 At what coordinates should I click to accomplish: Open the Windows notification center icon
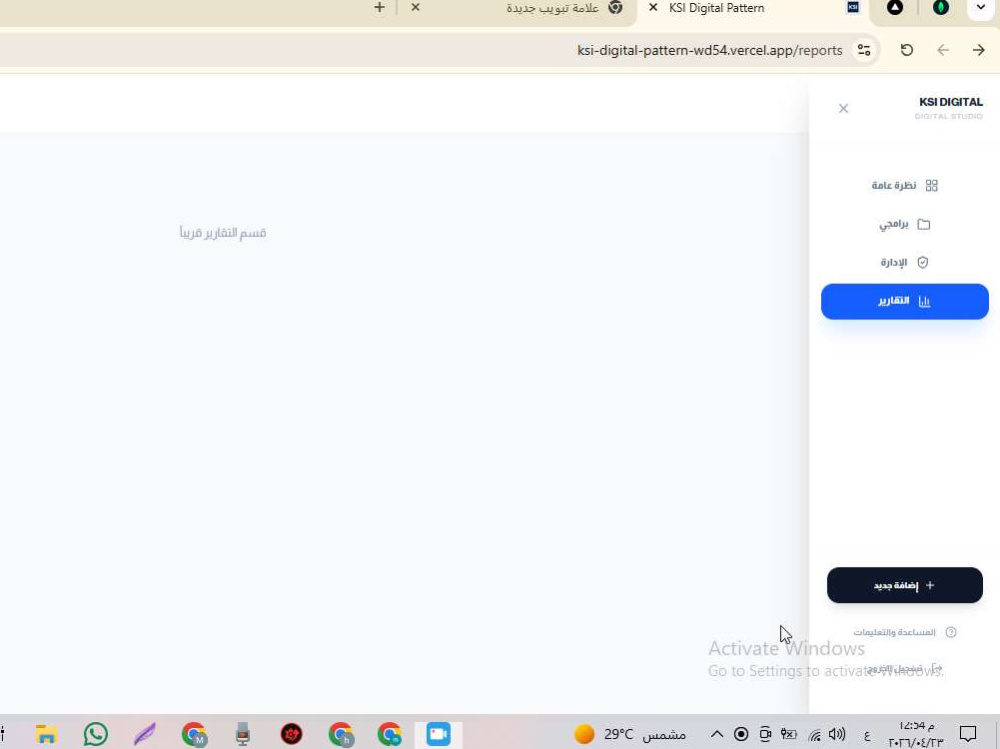point(968,734)
